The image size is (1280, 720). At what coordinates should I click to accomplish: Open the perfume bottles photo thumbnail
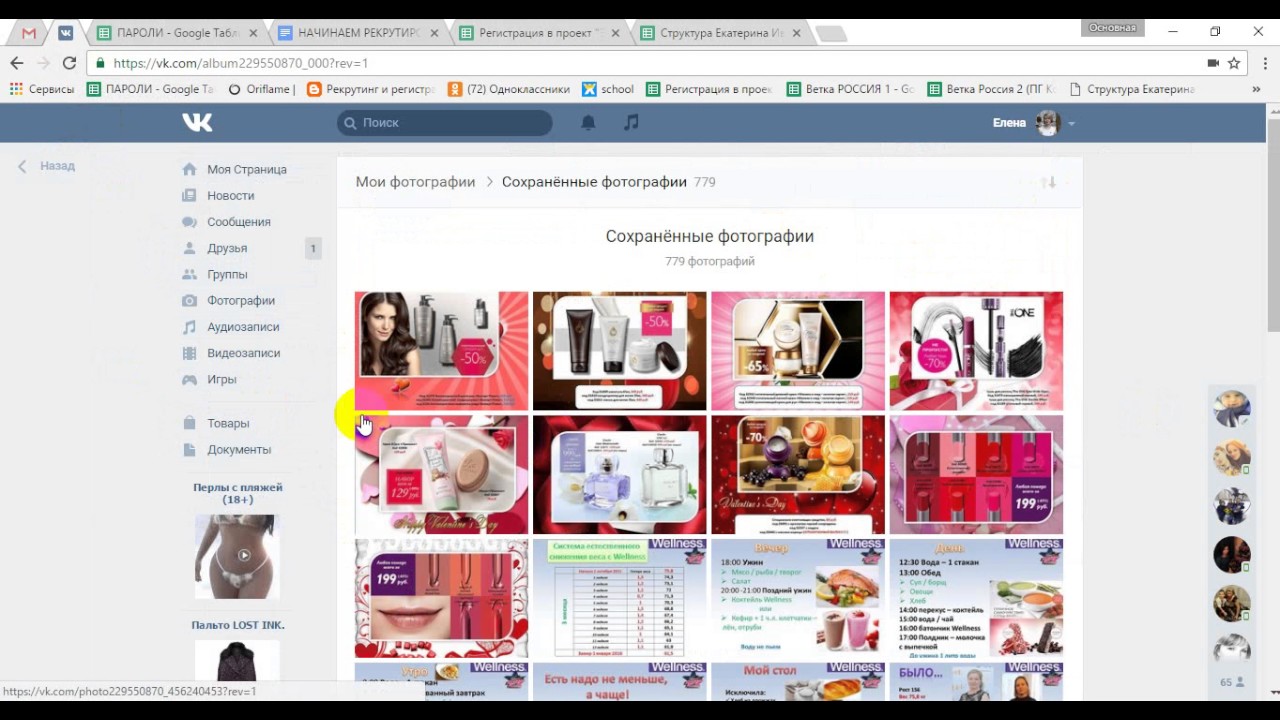tap(619, 475)
